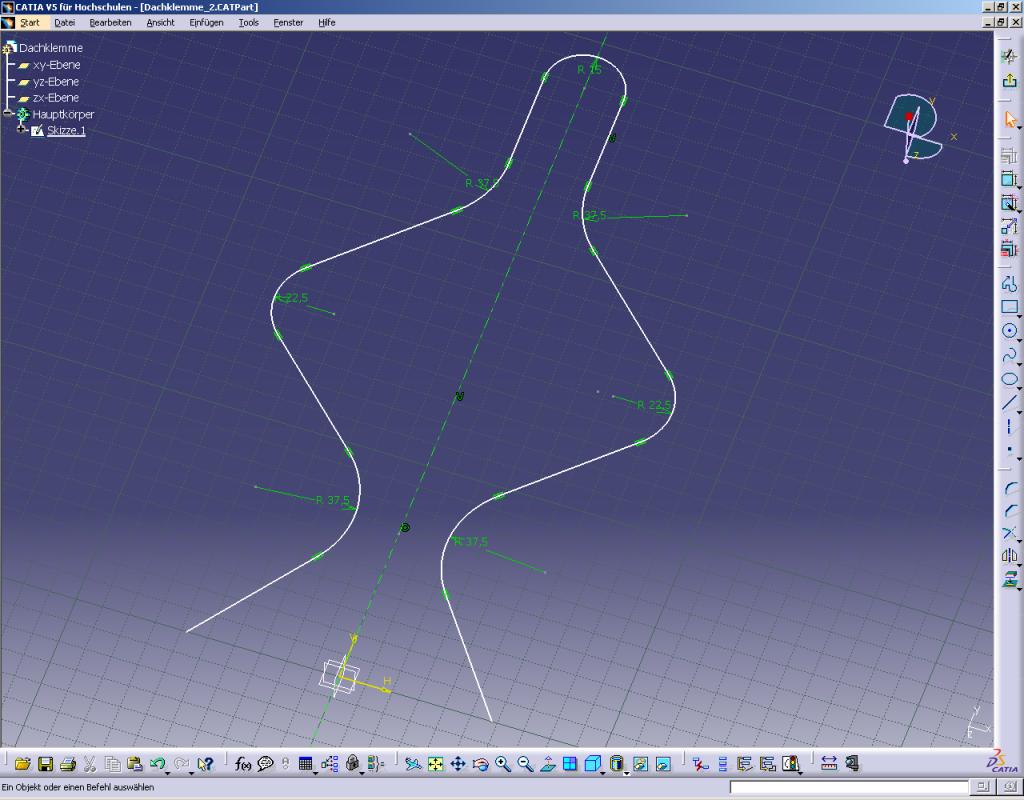Viewport: 1024px width, 800px height.
Task: Open a file with the folder icon
Action: click(23, 763)
